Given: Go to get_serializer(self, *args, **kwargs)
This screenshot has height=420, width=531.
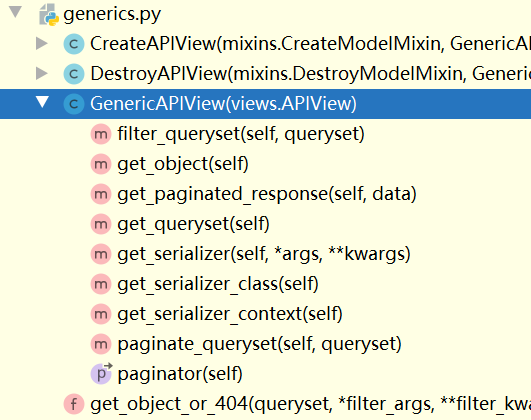Looking at the screenshot, I should pyautogui.click(x=264, y=254).
